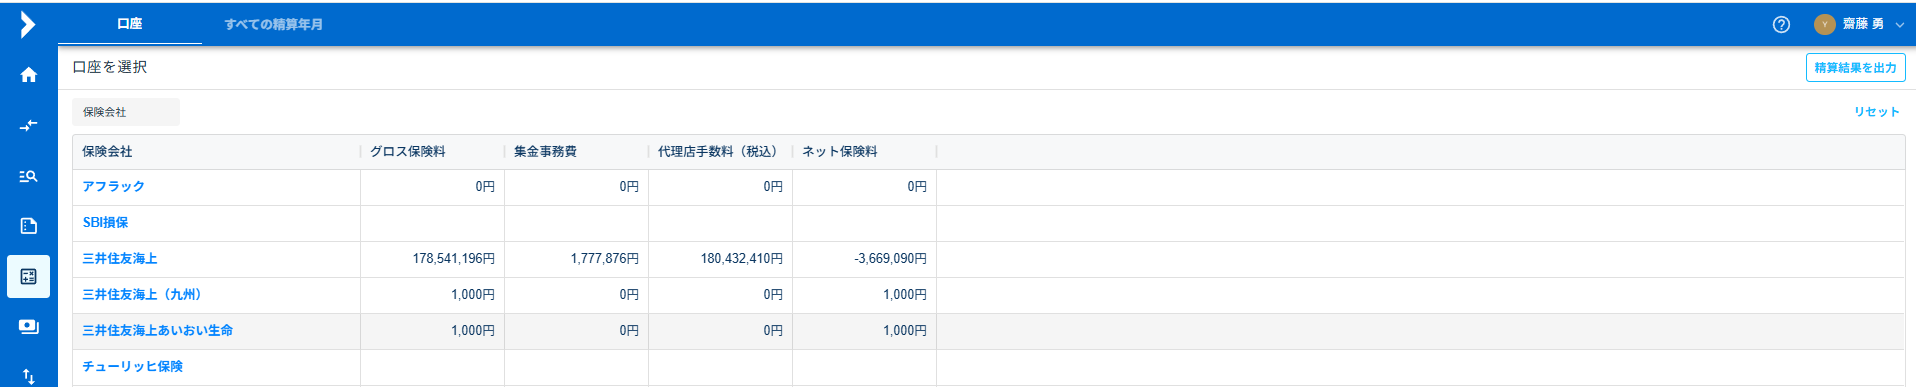The width and height of the screenshot is (1916, 387).
Task: Click the 口座を選択 heading text
Action: tap(110, 67)
